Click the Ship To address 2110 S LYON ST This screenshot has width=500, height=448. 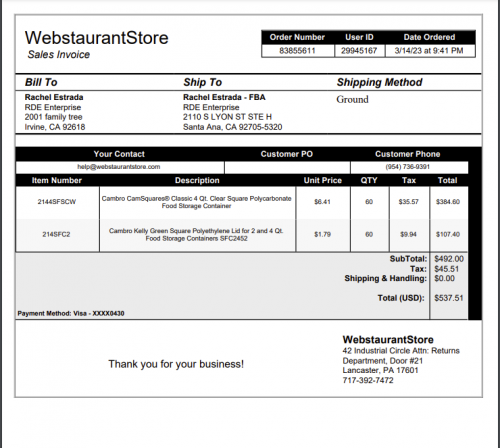coord(227,117)
